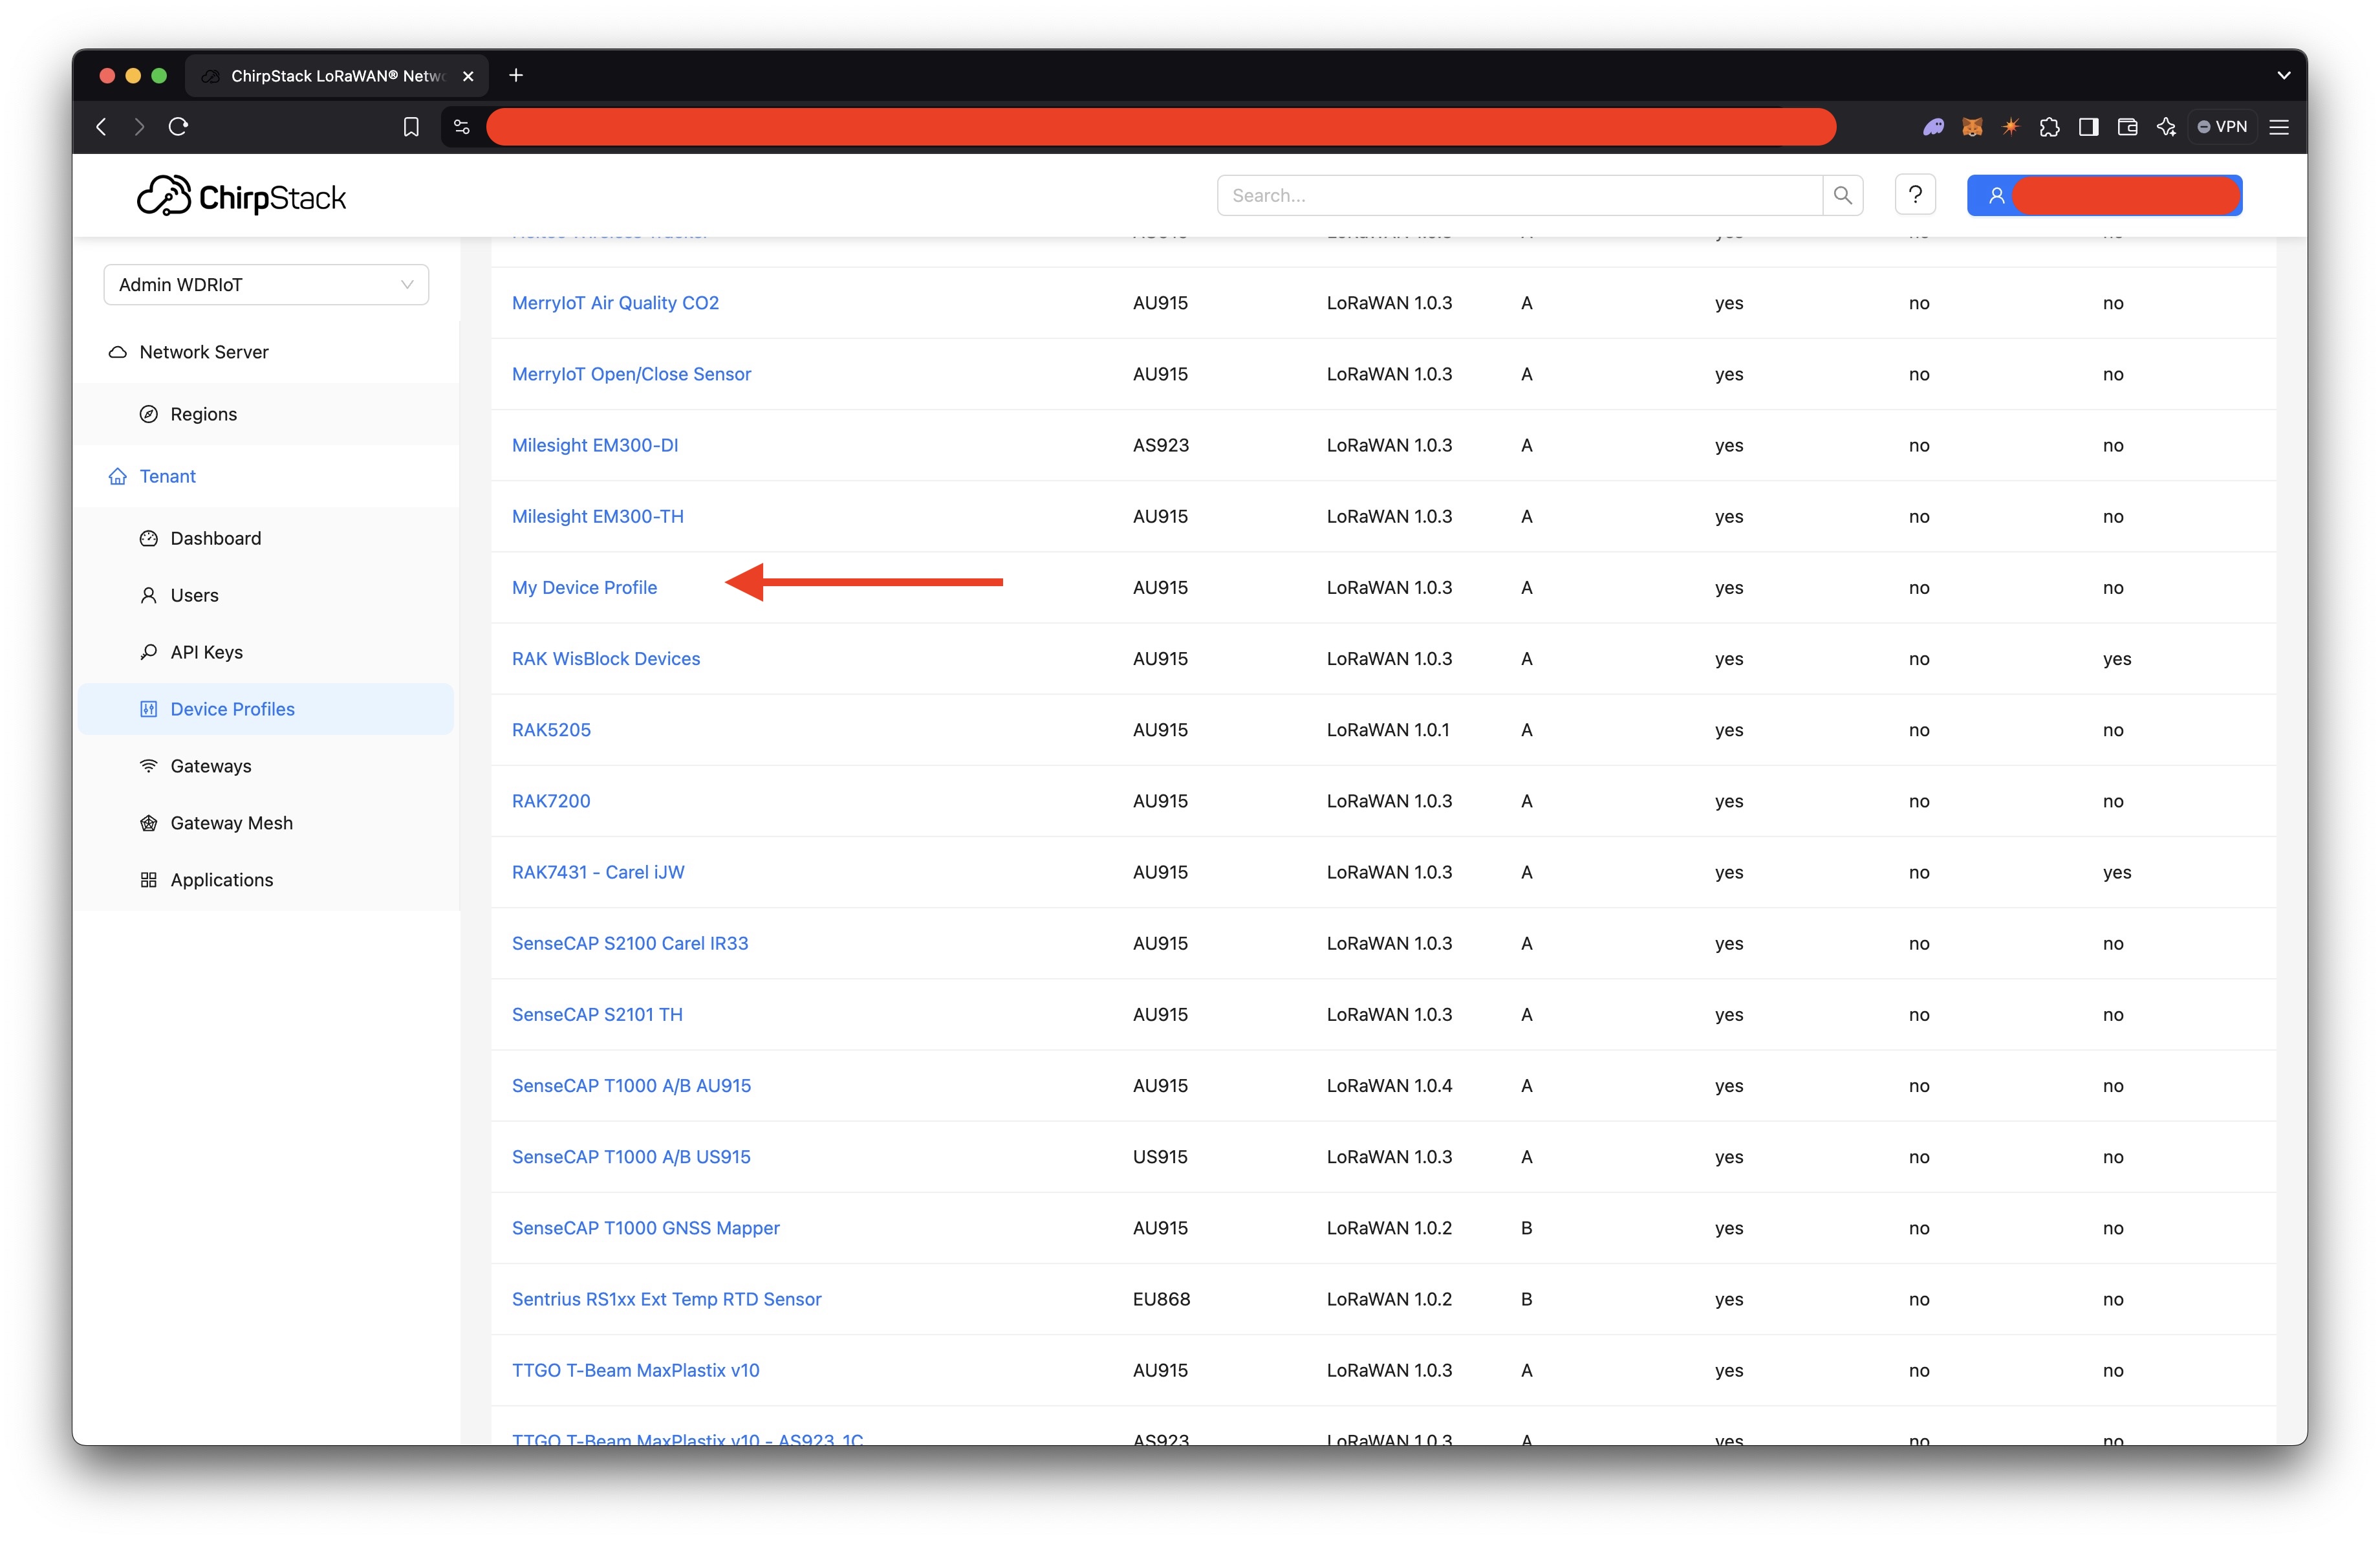
Task: Open the MetaMask fox extension
Action: (x=1972, y=127)
